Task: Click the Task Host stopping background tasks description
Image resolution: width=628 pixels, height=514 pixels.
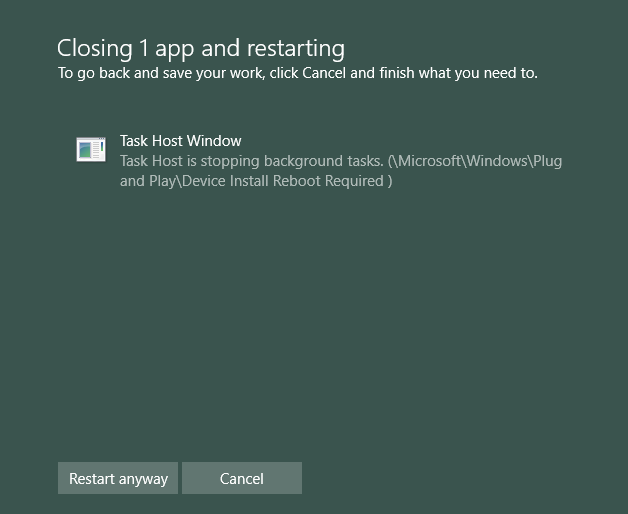Action: 341,171
